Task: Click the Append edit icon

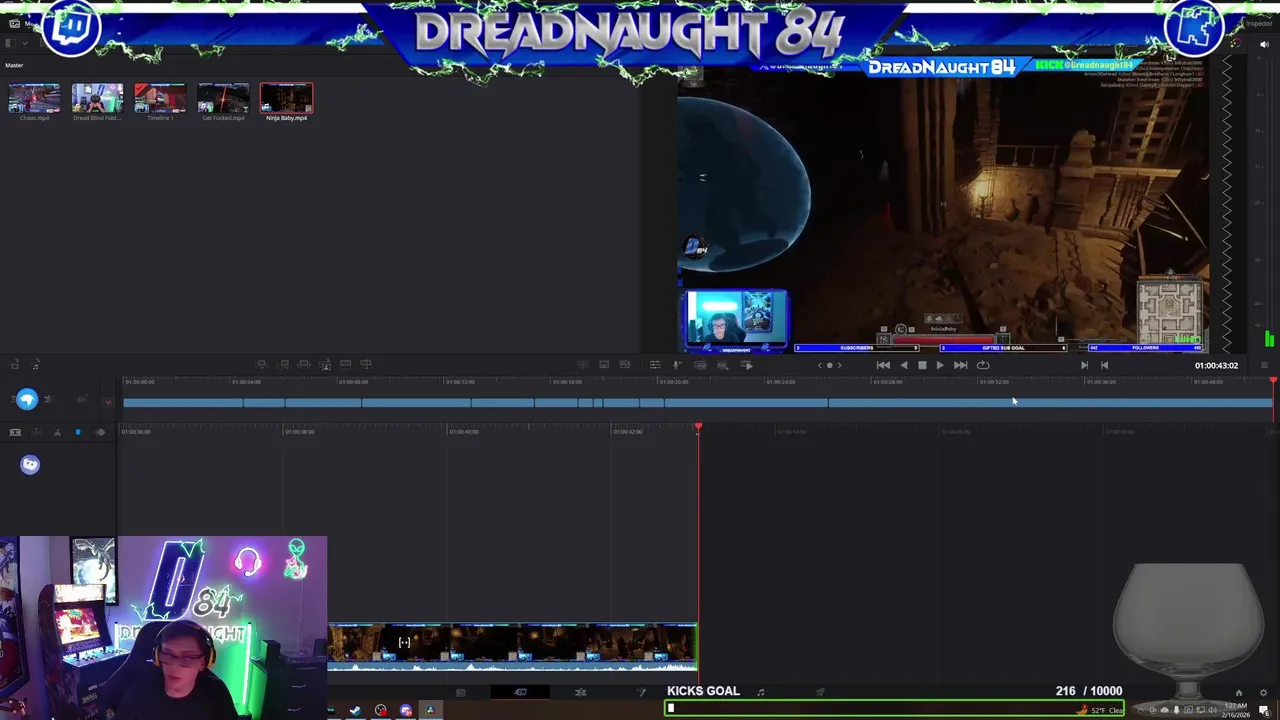Action: coord(283,364)
